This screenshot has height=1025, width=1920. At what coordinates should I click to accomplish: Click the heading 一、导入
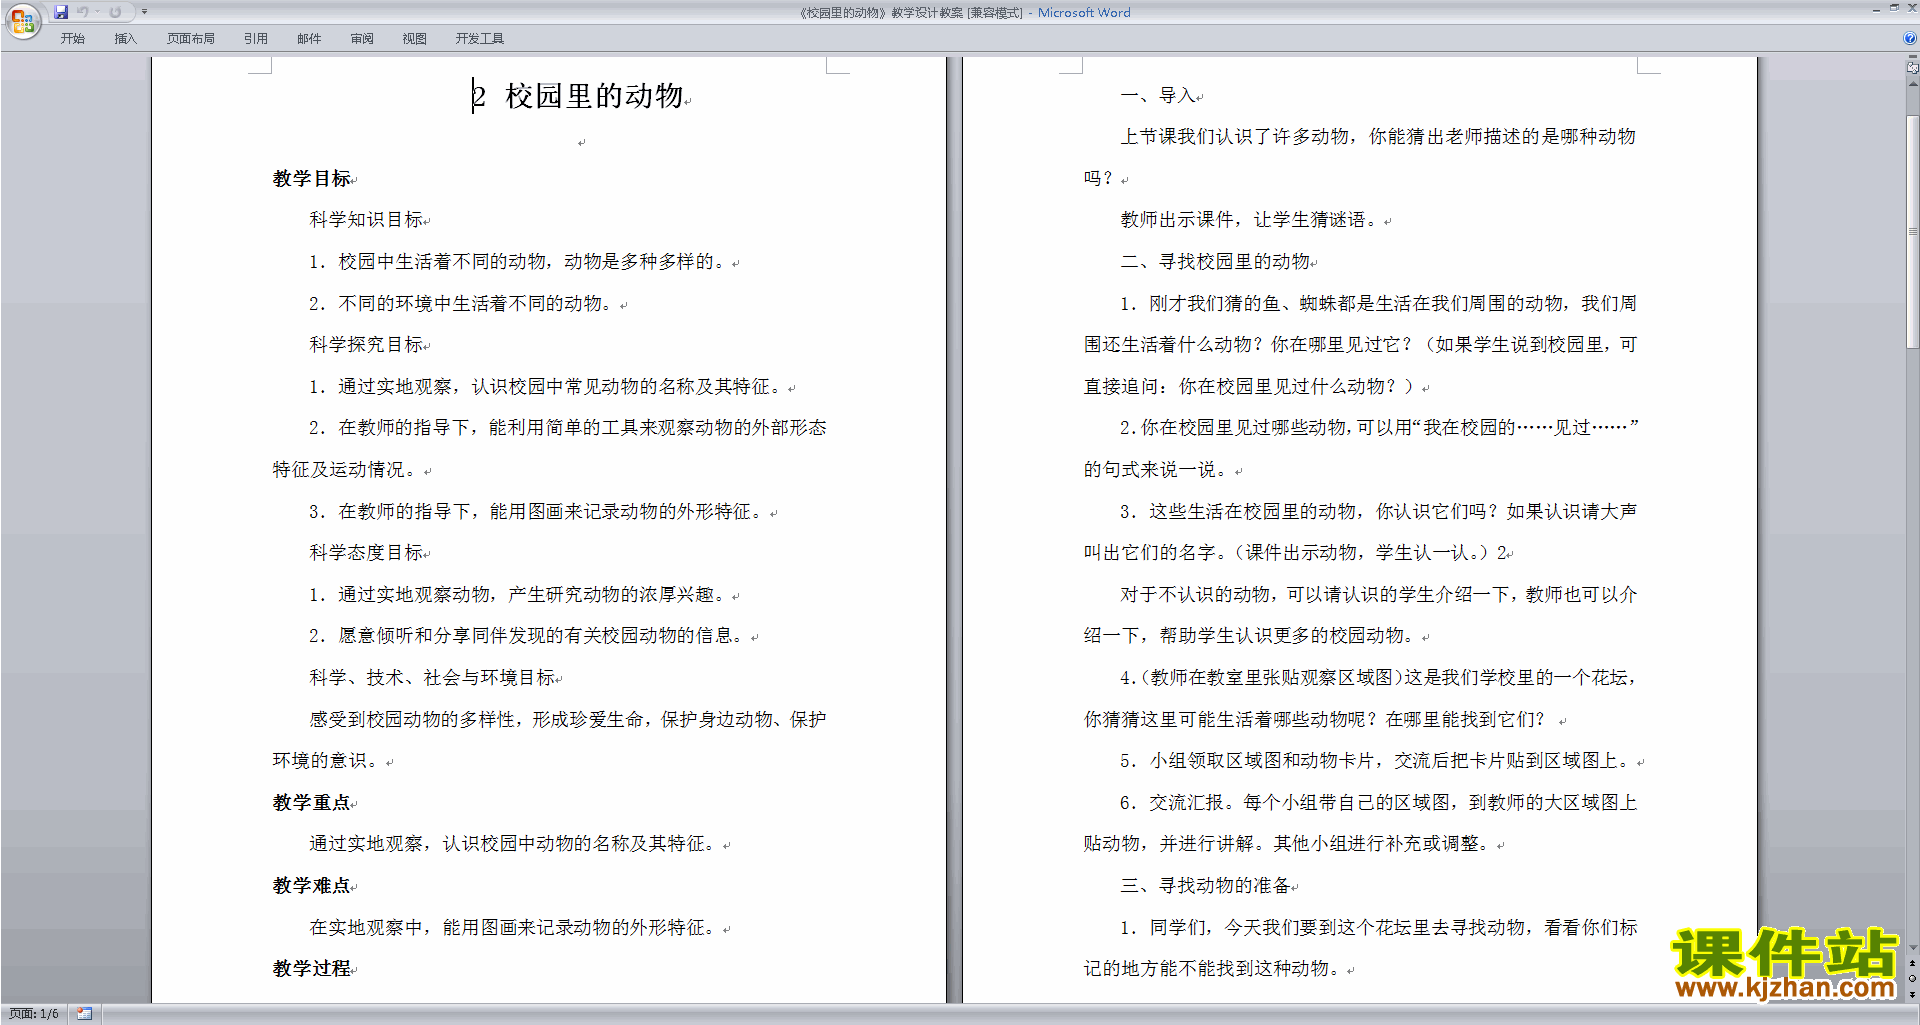1158,96
